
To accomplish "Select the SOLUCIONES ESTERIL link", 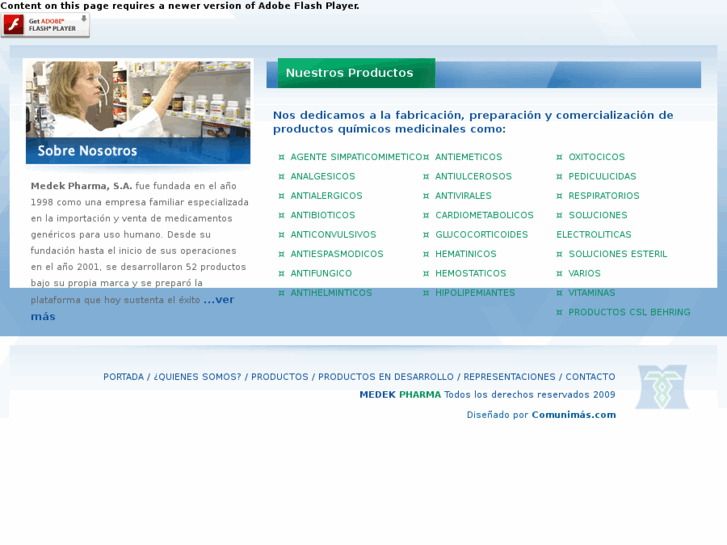I will tap(618, 254).
